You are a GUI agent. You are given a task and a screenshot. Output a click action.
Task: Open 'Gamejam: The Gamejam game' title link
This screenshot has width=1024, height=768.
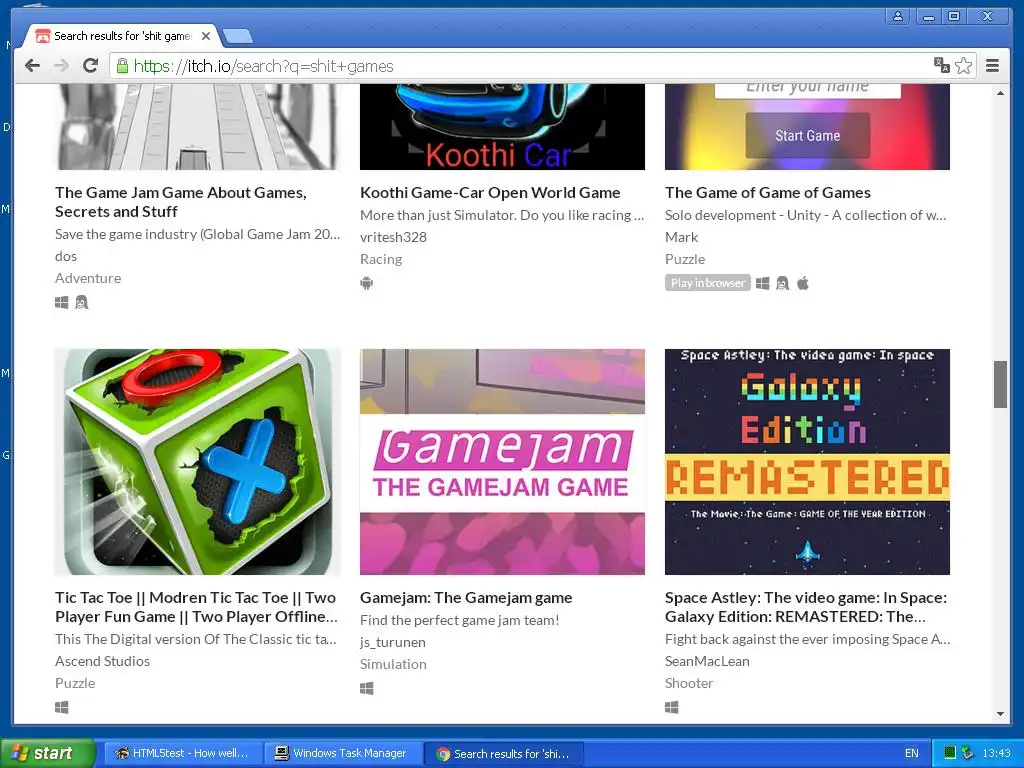click(466, 598)
